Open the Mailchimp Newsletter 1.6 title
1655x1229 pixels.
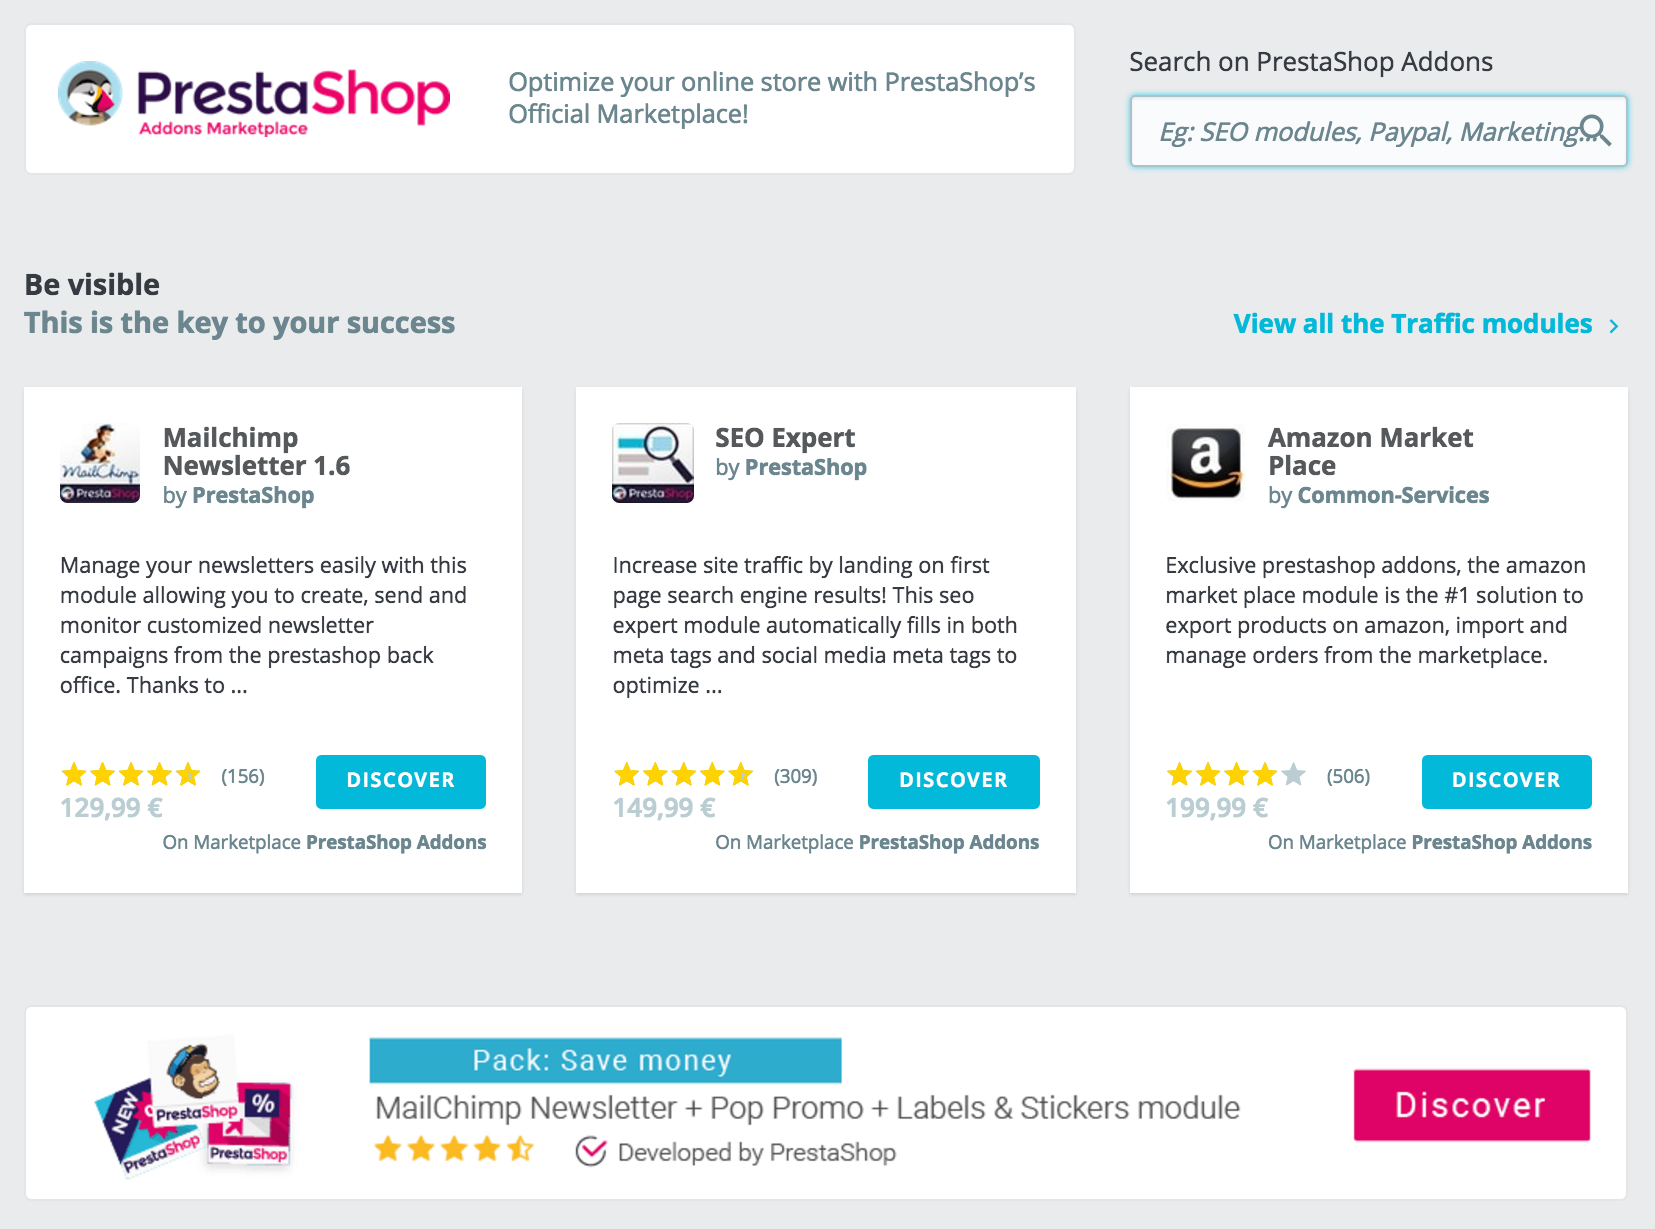click(x=256, y=452)
